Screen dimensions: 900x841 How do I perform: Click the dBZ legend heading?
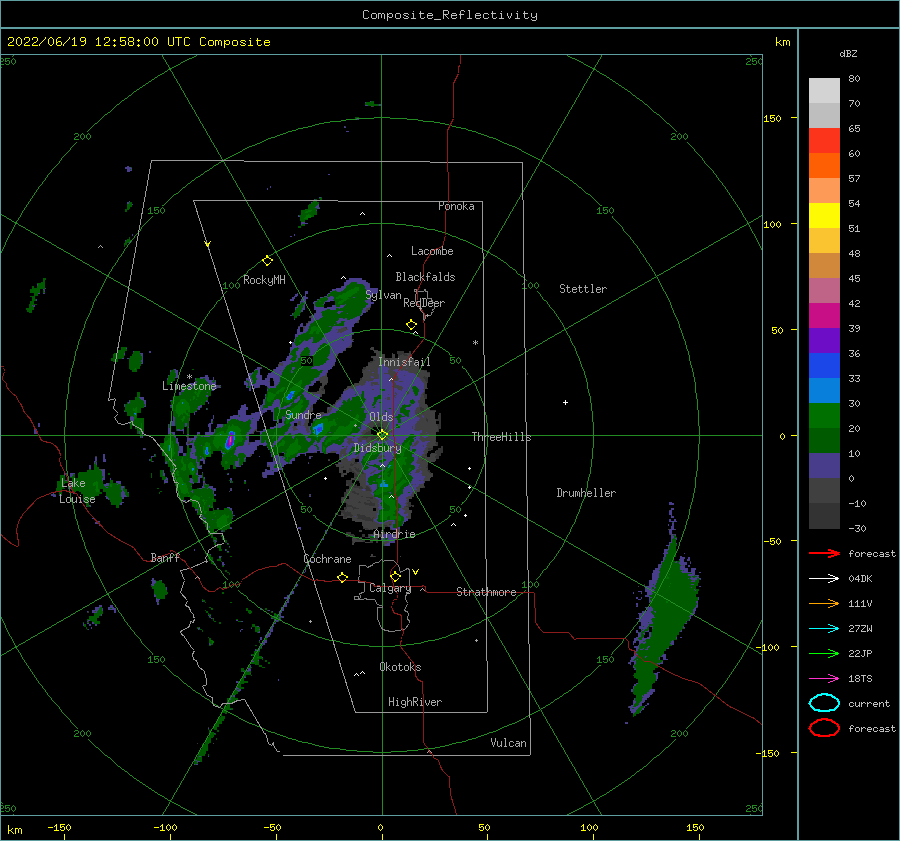[x=848, y=53]
